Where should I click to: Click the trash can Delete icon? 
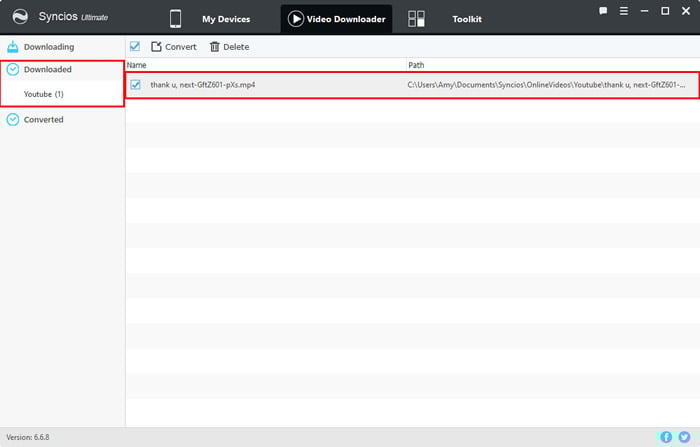215,46
